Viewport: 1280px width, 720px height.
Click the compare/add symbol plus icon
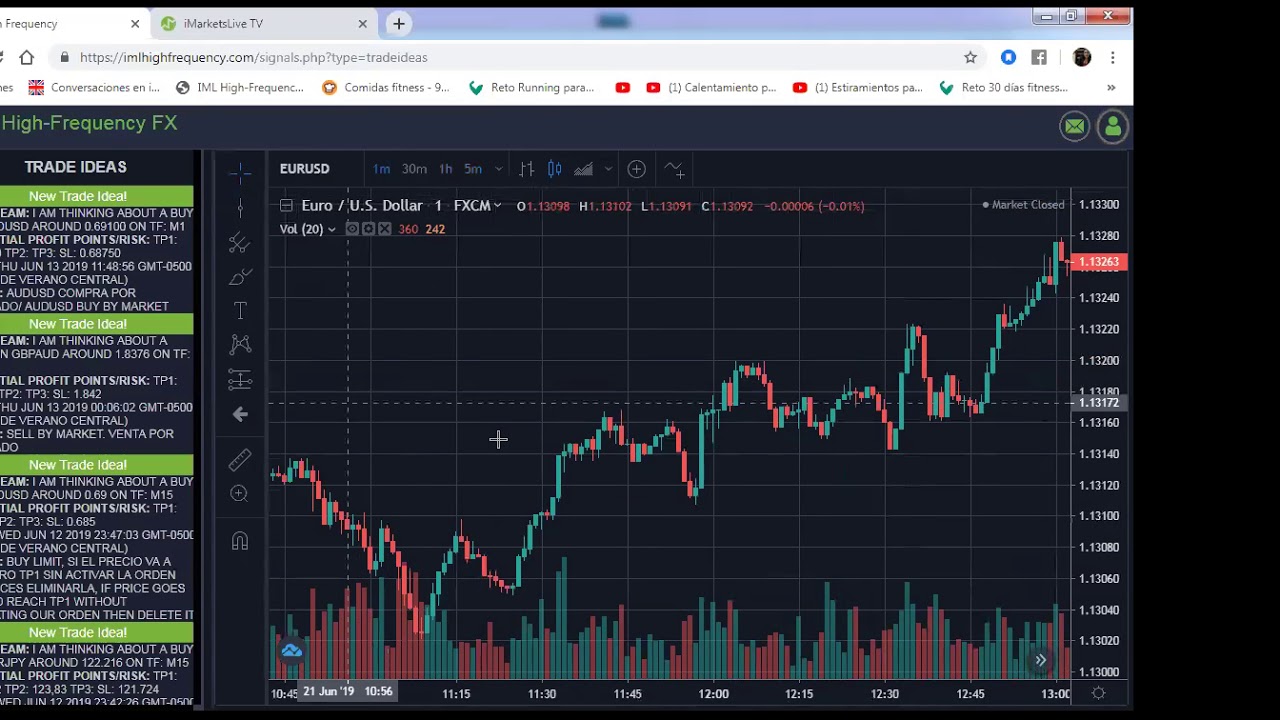pos(636,169)
